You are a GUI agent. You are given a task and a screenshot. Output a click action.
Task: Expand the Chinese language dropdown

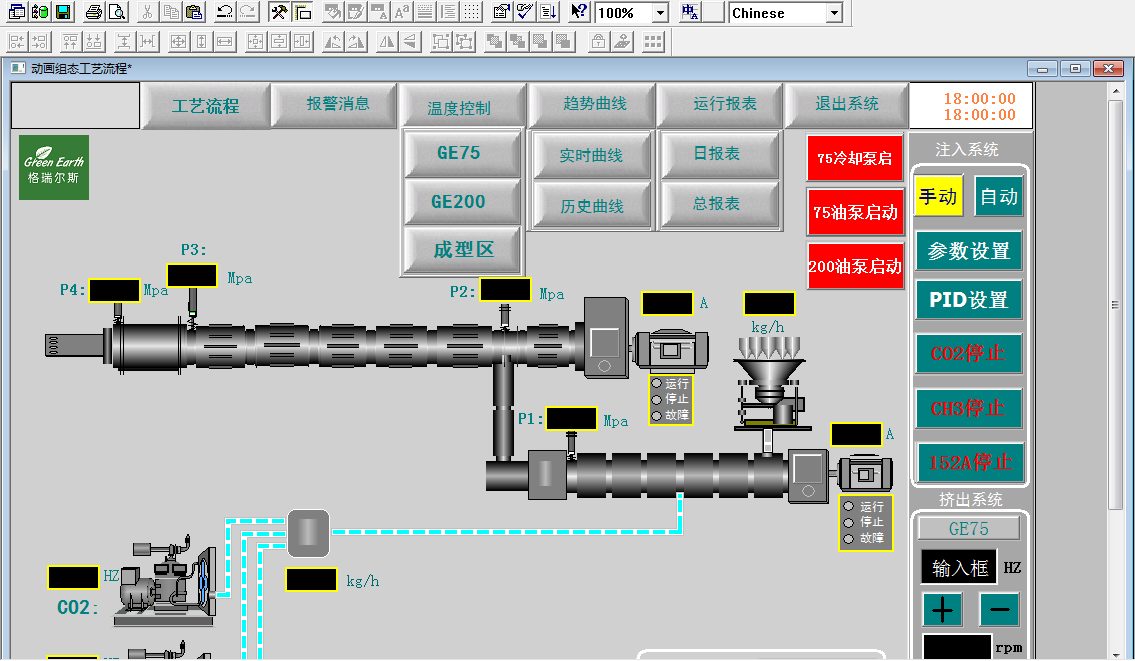coord(834,13)
